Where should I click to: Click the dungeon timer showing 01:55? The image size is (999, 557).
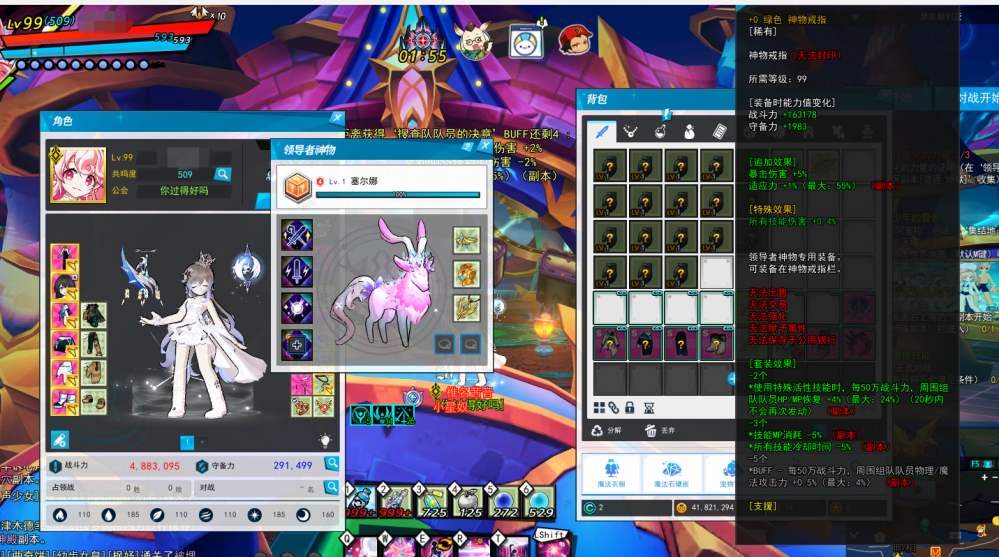point(423,56)
